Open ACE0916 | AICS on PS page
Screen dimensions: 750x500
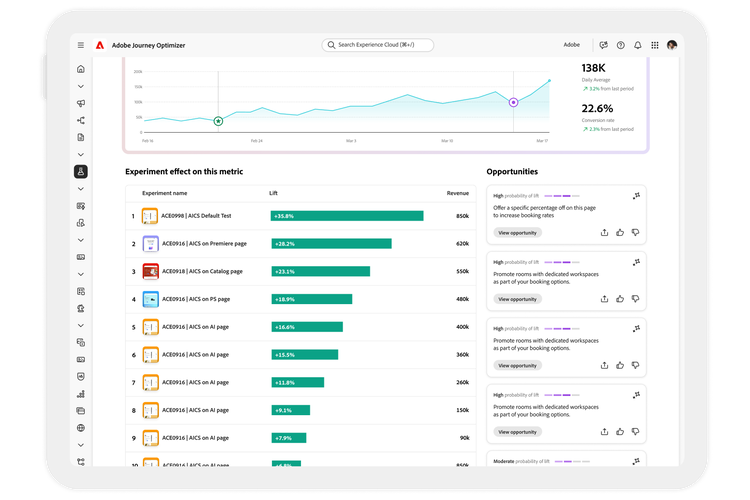pyautogui.click(x=196, y=299)
